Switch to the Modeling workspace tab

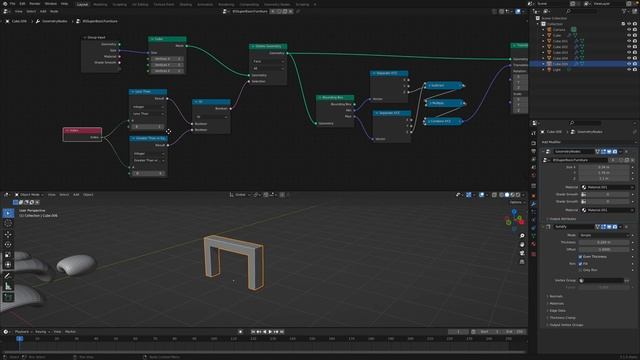(100, 4)
